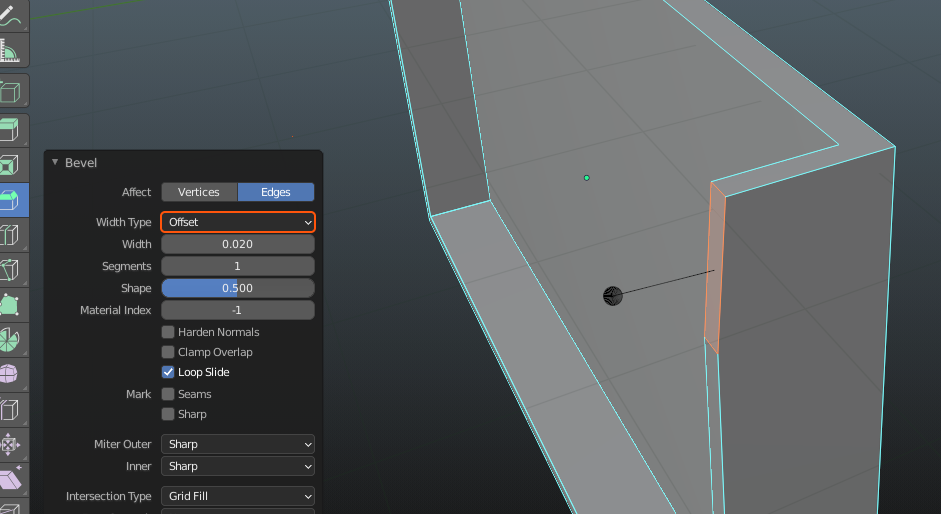
Task: Click the green origin dot in viewport
Action: pos(587,178)
